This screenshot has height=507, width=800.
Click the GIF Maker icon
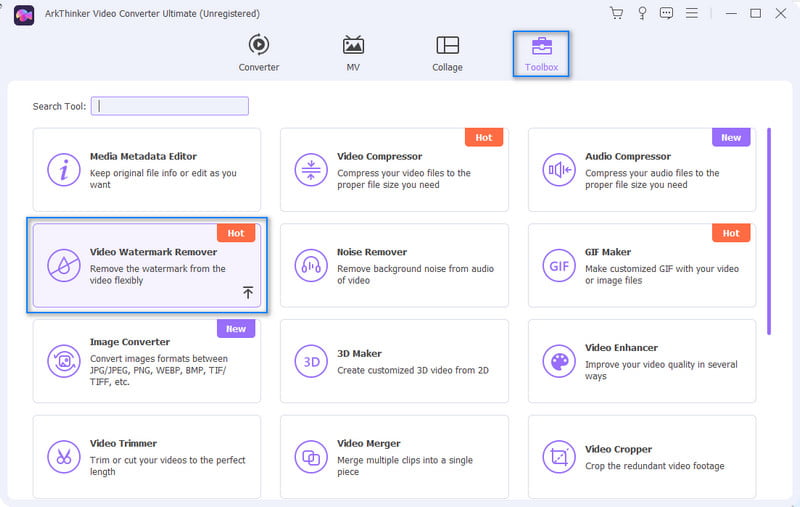559,265
